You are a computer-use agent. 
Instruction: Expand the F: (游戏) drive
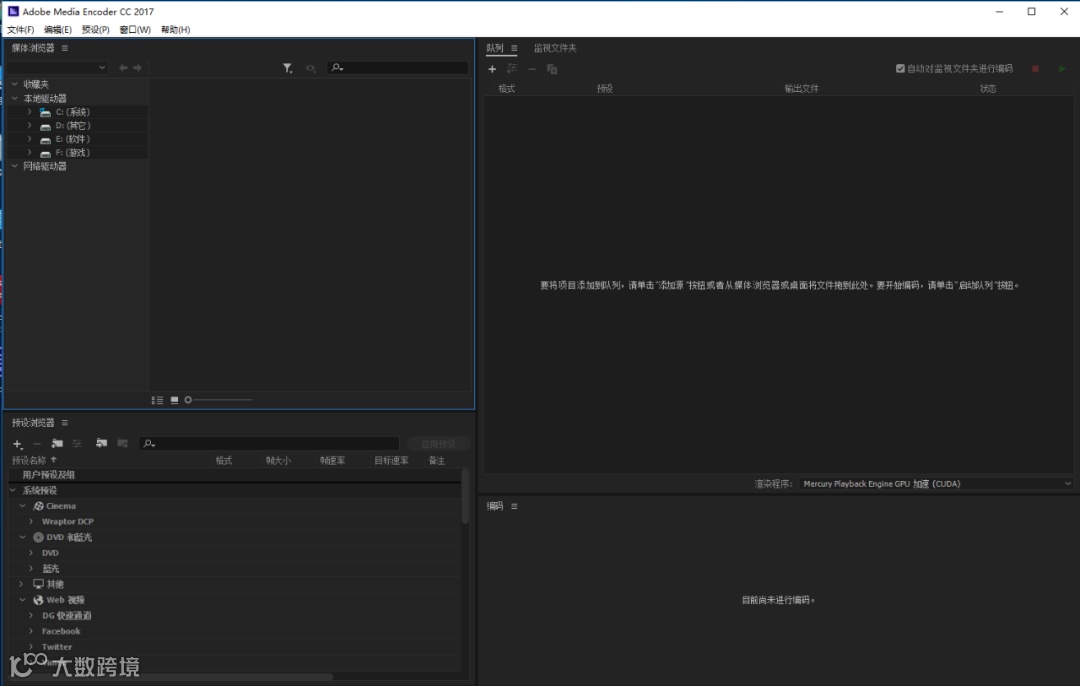click(30, 153)
